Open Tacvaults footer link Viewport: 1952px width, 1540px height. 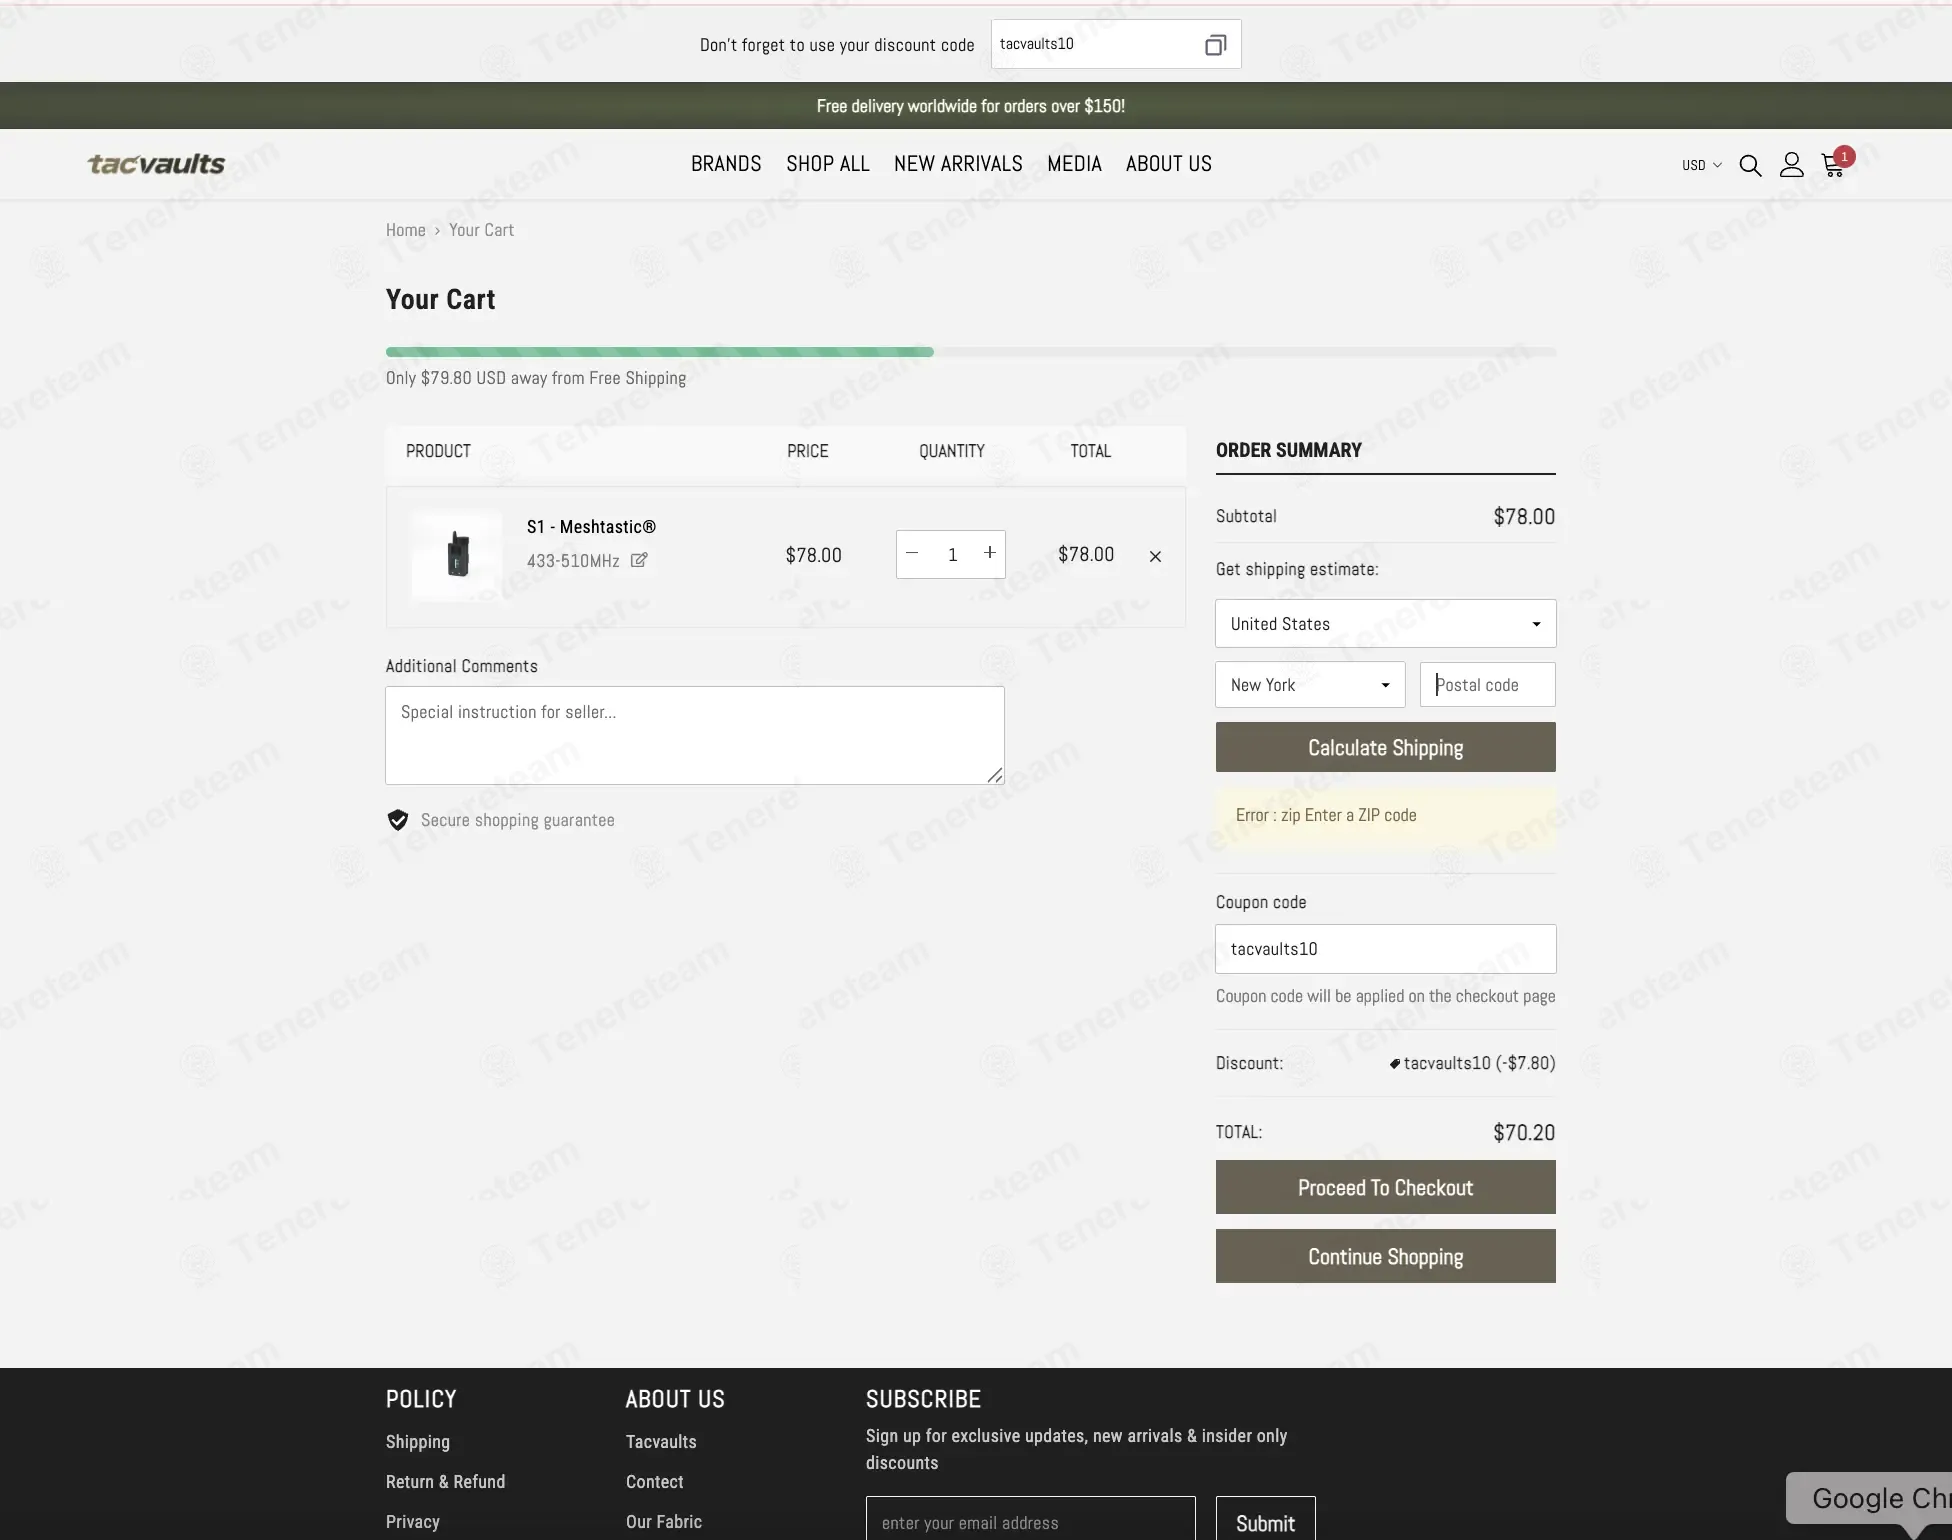point(661,1442)
